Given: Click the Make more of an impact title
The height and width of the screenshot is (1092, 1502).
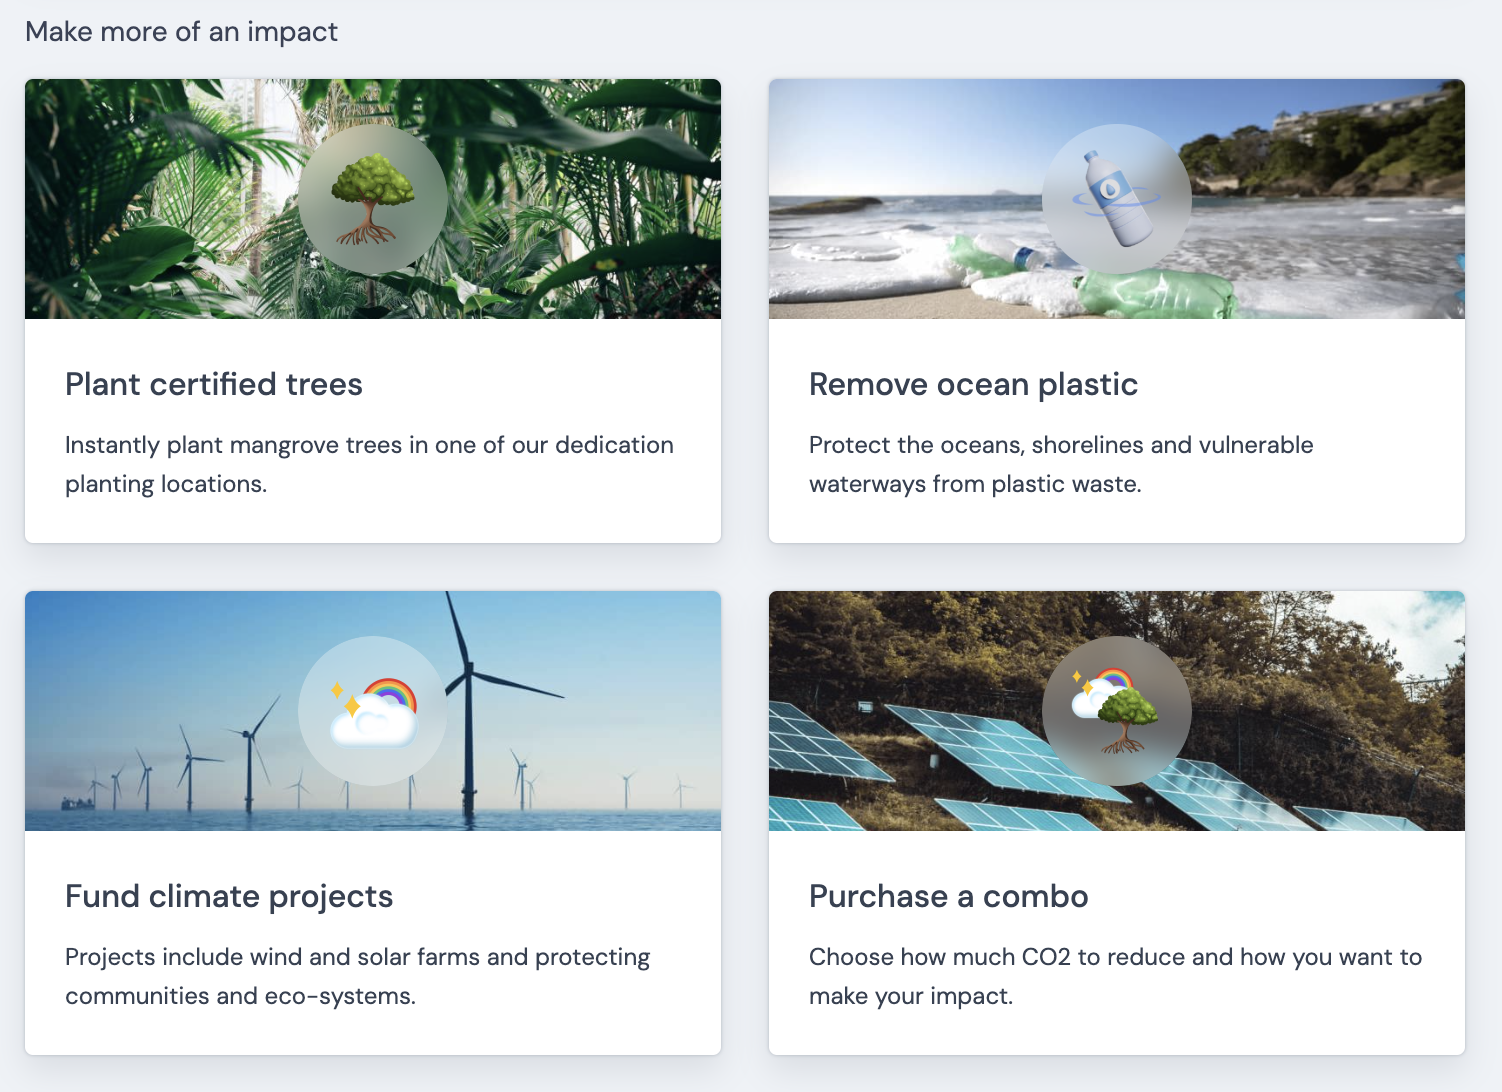Looking at the screenshot, I should (181, 32).
